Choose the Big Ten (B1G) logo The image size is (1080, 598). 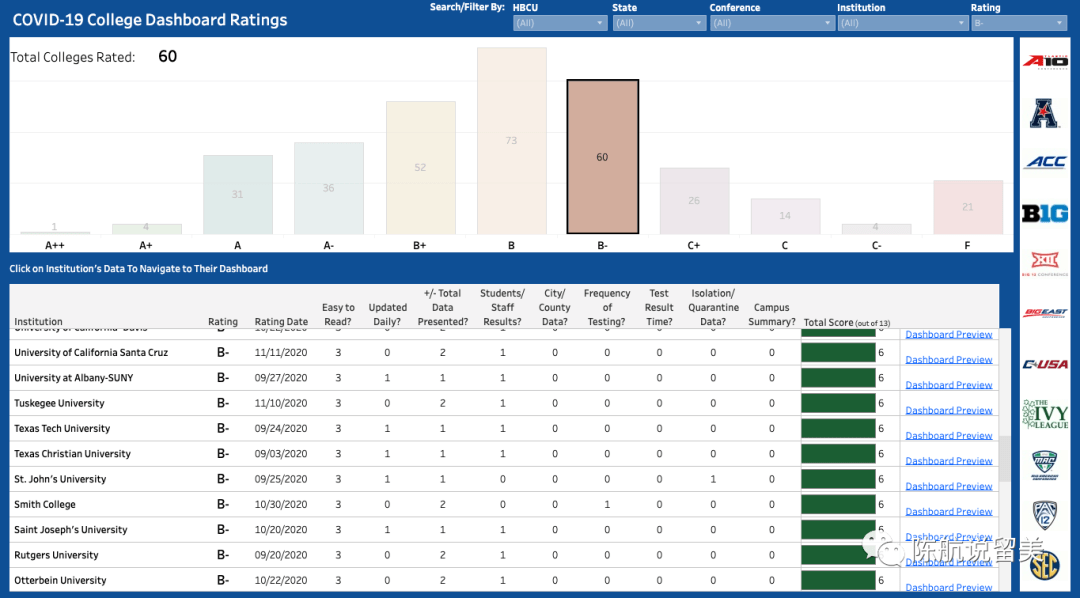pos(1045,213)
